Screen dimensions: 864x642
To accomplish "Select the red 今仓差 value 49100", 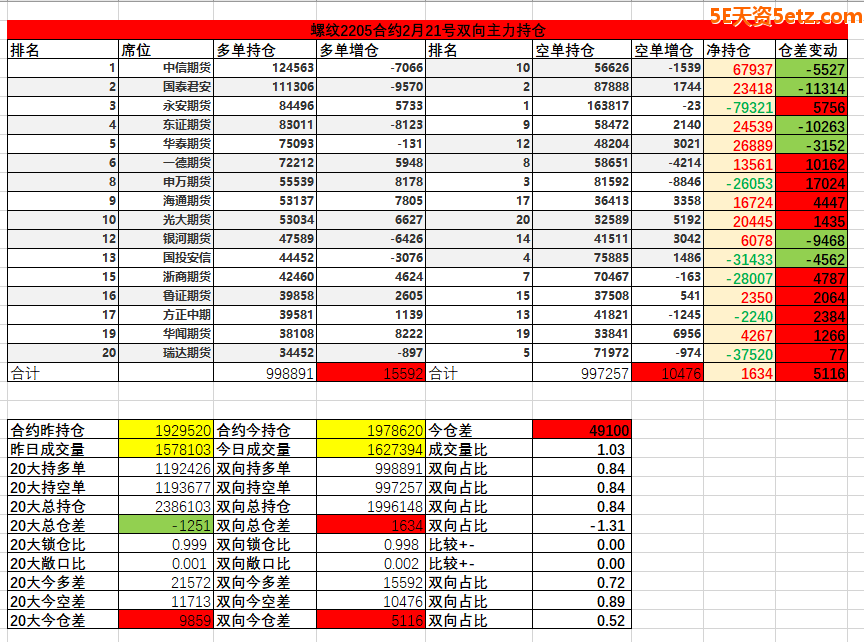I will coord(582,430).
